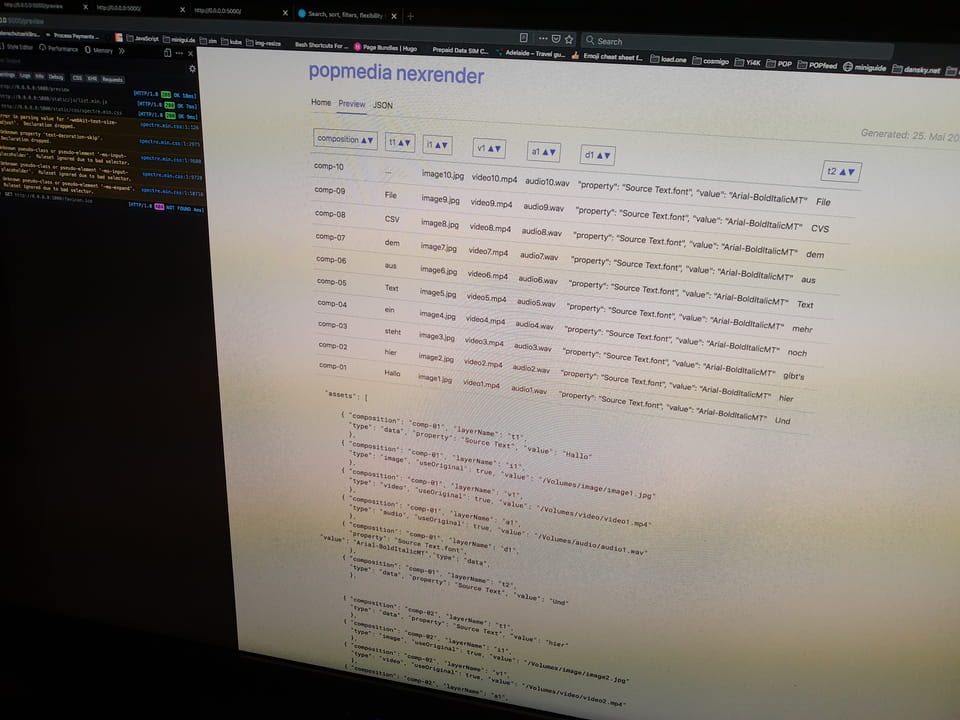The width and height of the screenshot is (960, 720).
Task: Toggle the XHR console filter
Action: click(x=92, y=78)
